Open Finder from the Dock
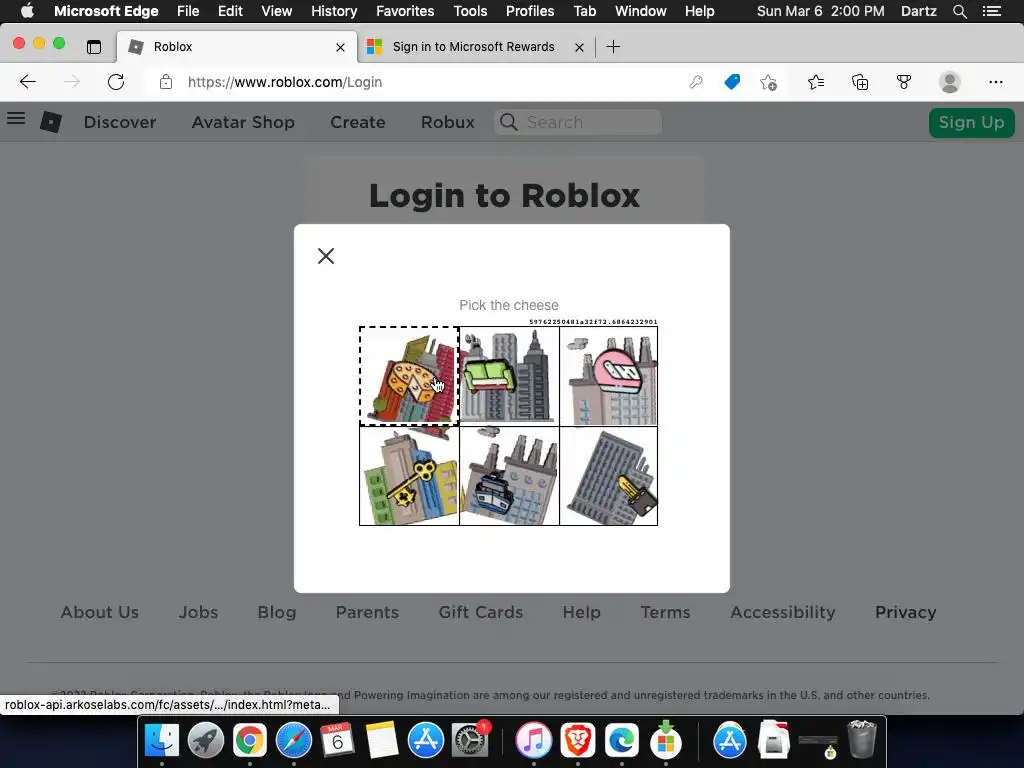The height and width of the screenshot is (768, 1024). [161, 741]
